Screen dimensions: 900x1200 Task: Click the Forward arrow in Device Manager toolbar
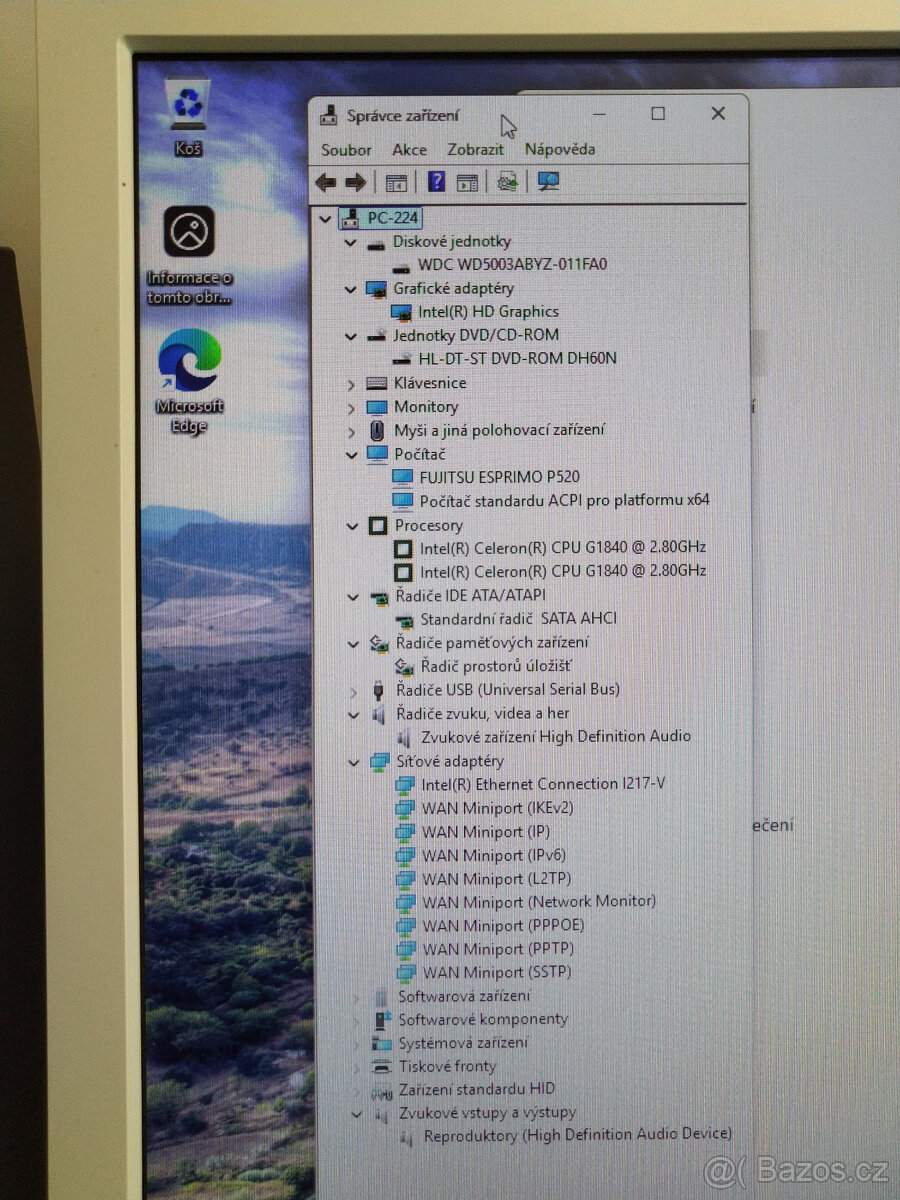(x=355, y=182)
